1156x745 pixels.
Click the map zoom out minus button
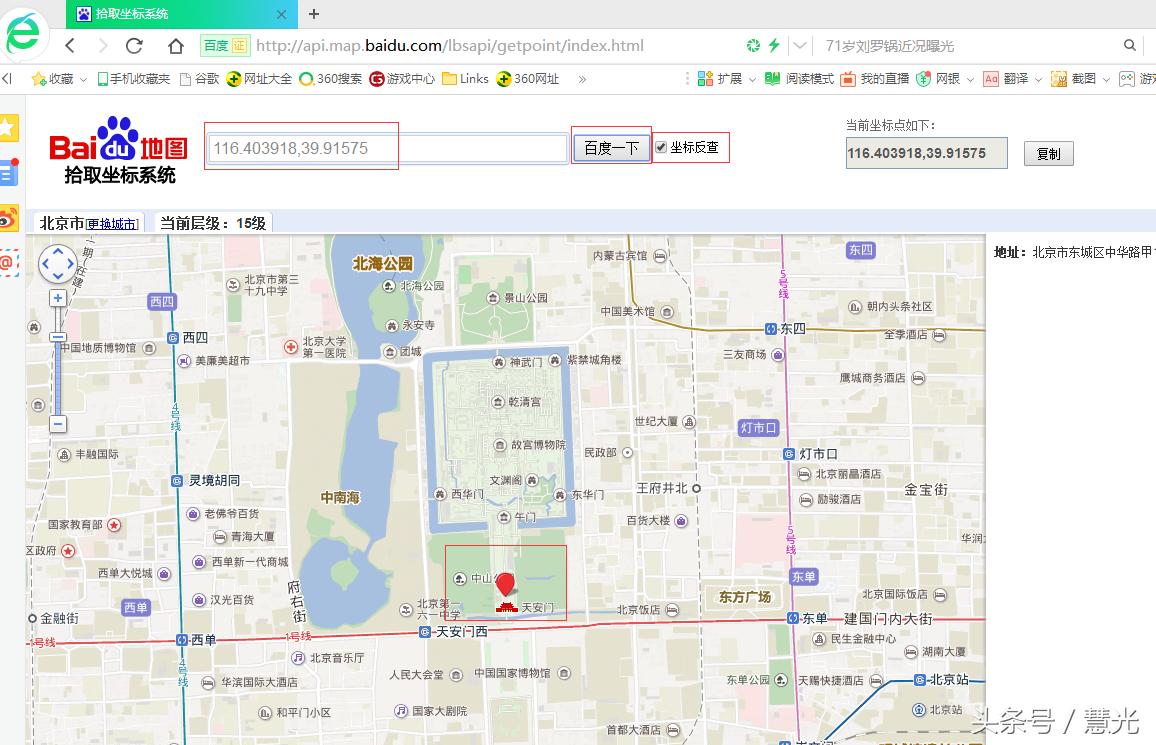(58, 424)
